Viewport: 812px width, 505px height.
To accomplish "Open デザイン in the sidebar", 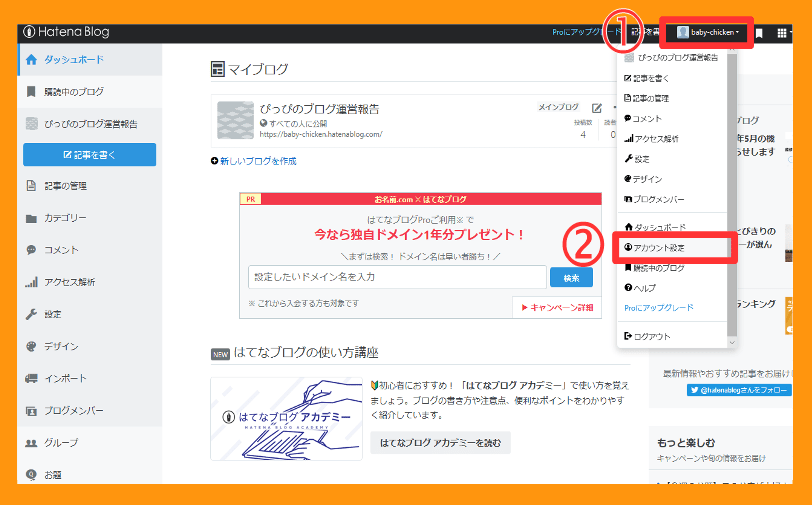I will (90, 346).
